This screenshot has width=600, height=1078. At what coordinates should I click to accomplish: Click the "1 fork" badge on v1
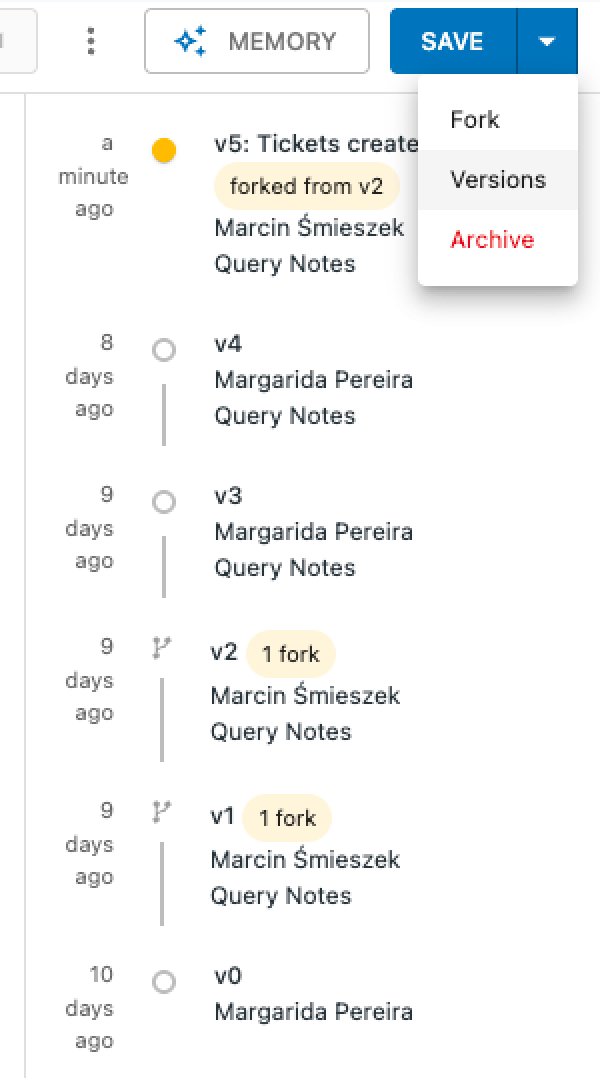click(x=287, y=818)
